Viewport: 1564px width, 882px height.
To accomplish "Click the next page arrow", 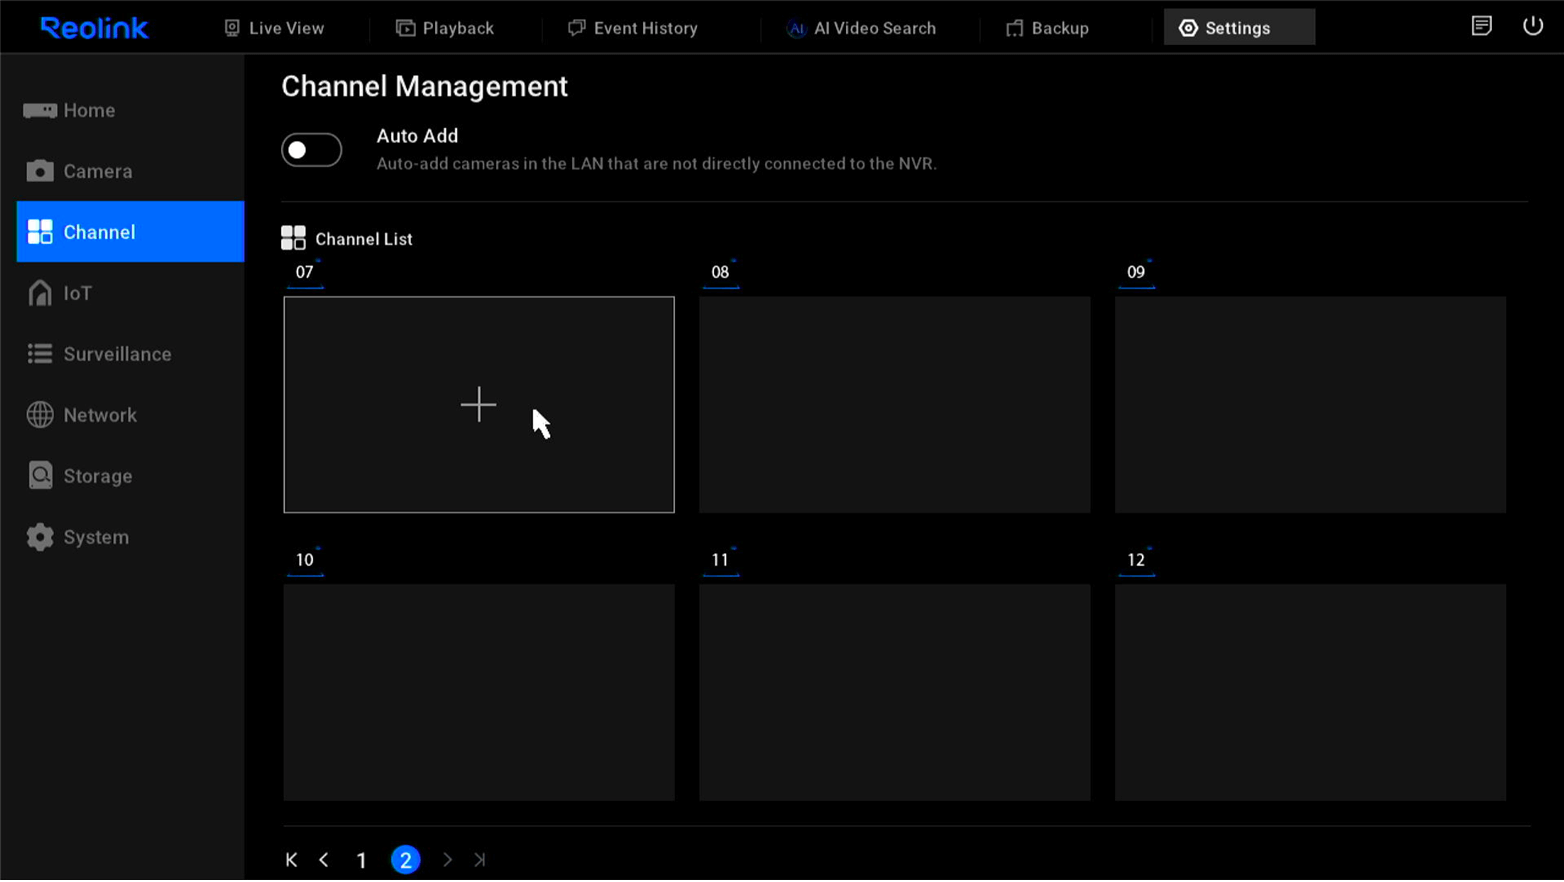I will coord(447,860).
